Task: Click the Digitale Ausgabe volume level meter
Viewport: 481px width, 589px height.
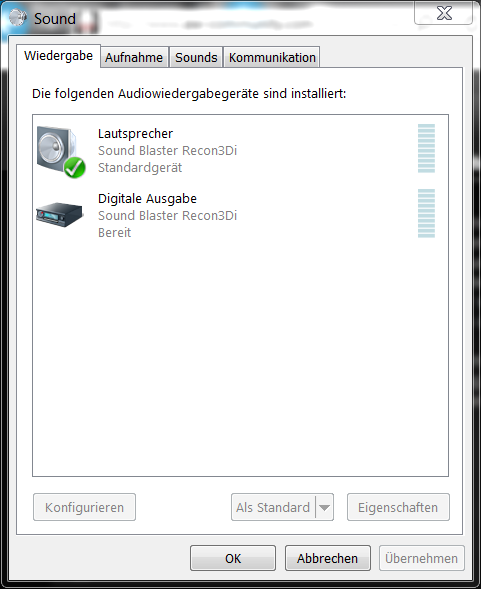Action: (x=426, y=213)
